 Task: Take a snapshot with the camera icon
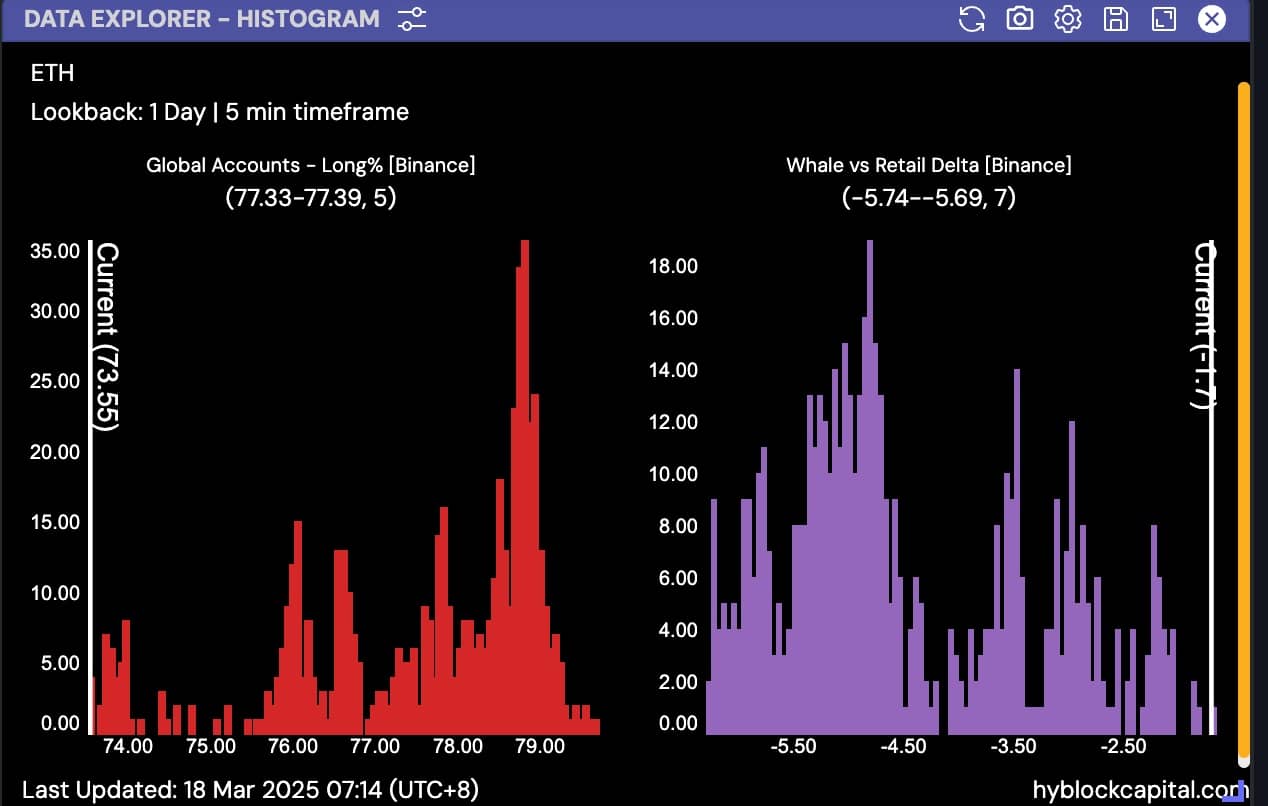click(1019, 19)
